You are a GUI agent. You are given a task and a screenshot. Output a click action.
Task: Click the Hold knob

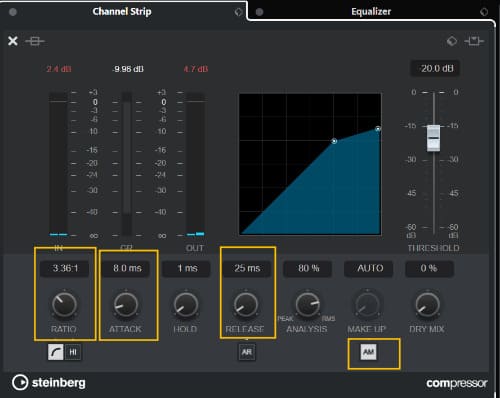point(186,304)
